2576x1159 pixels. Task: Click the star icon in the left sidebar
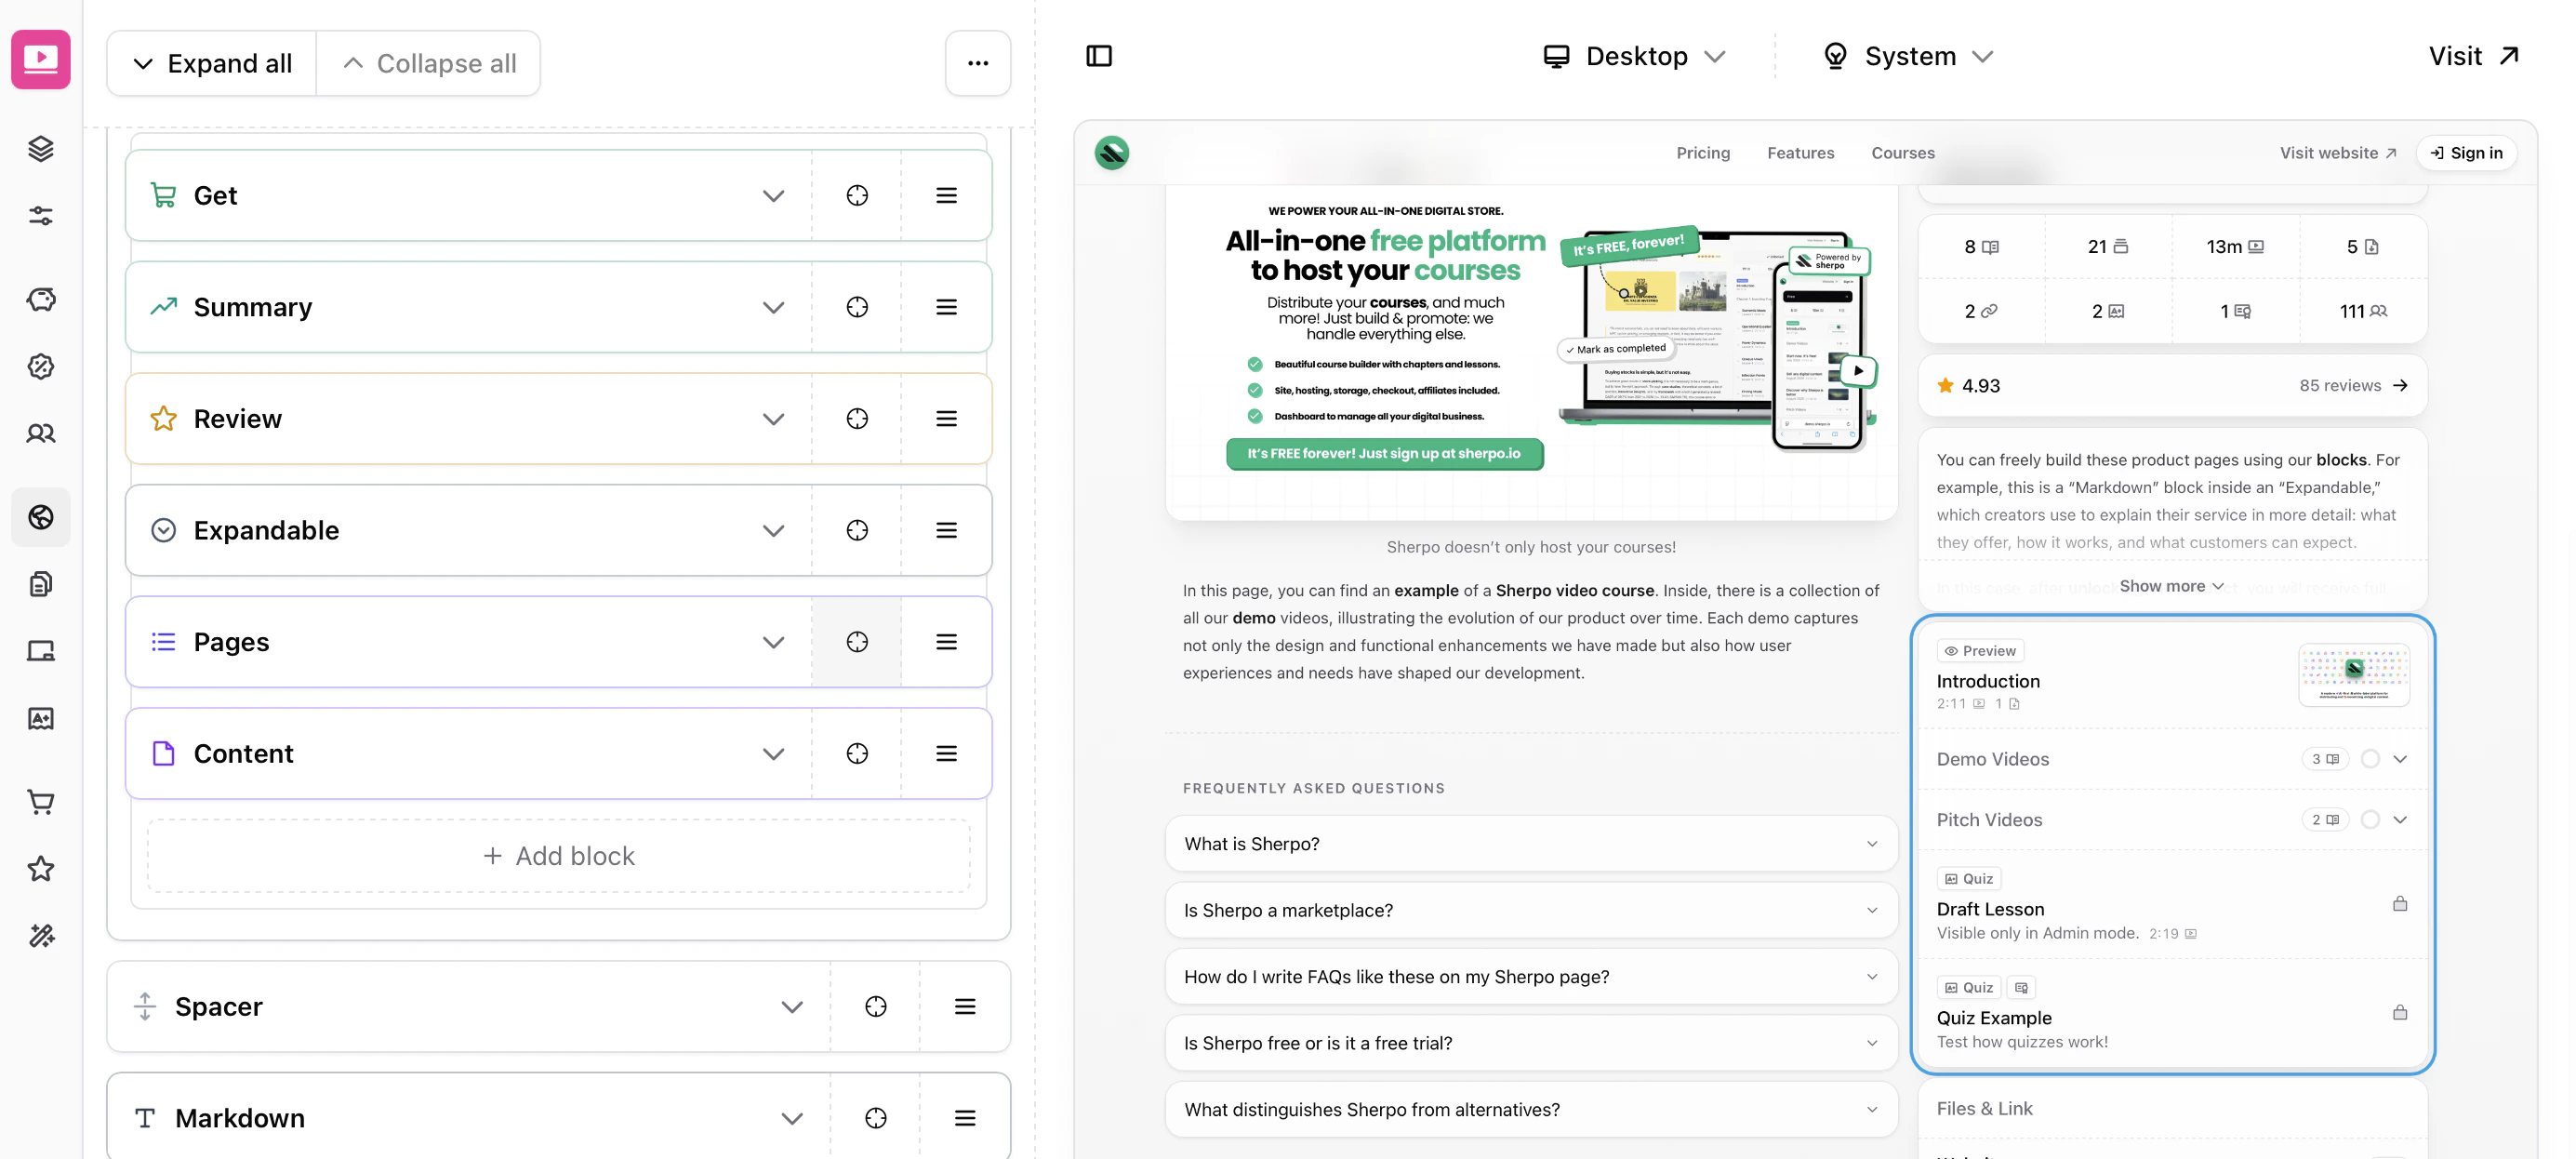41,868
